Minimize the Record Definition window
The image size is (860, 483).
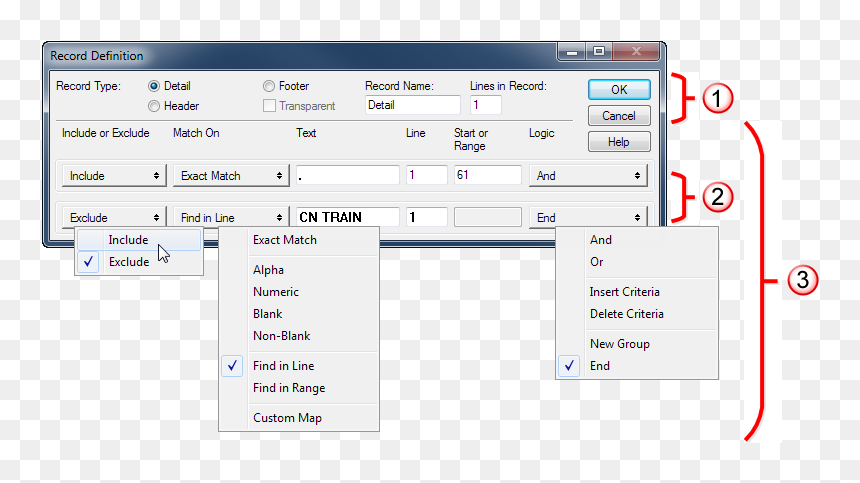(572, 52)
